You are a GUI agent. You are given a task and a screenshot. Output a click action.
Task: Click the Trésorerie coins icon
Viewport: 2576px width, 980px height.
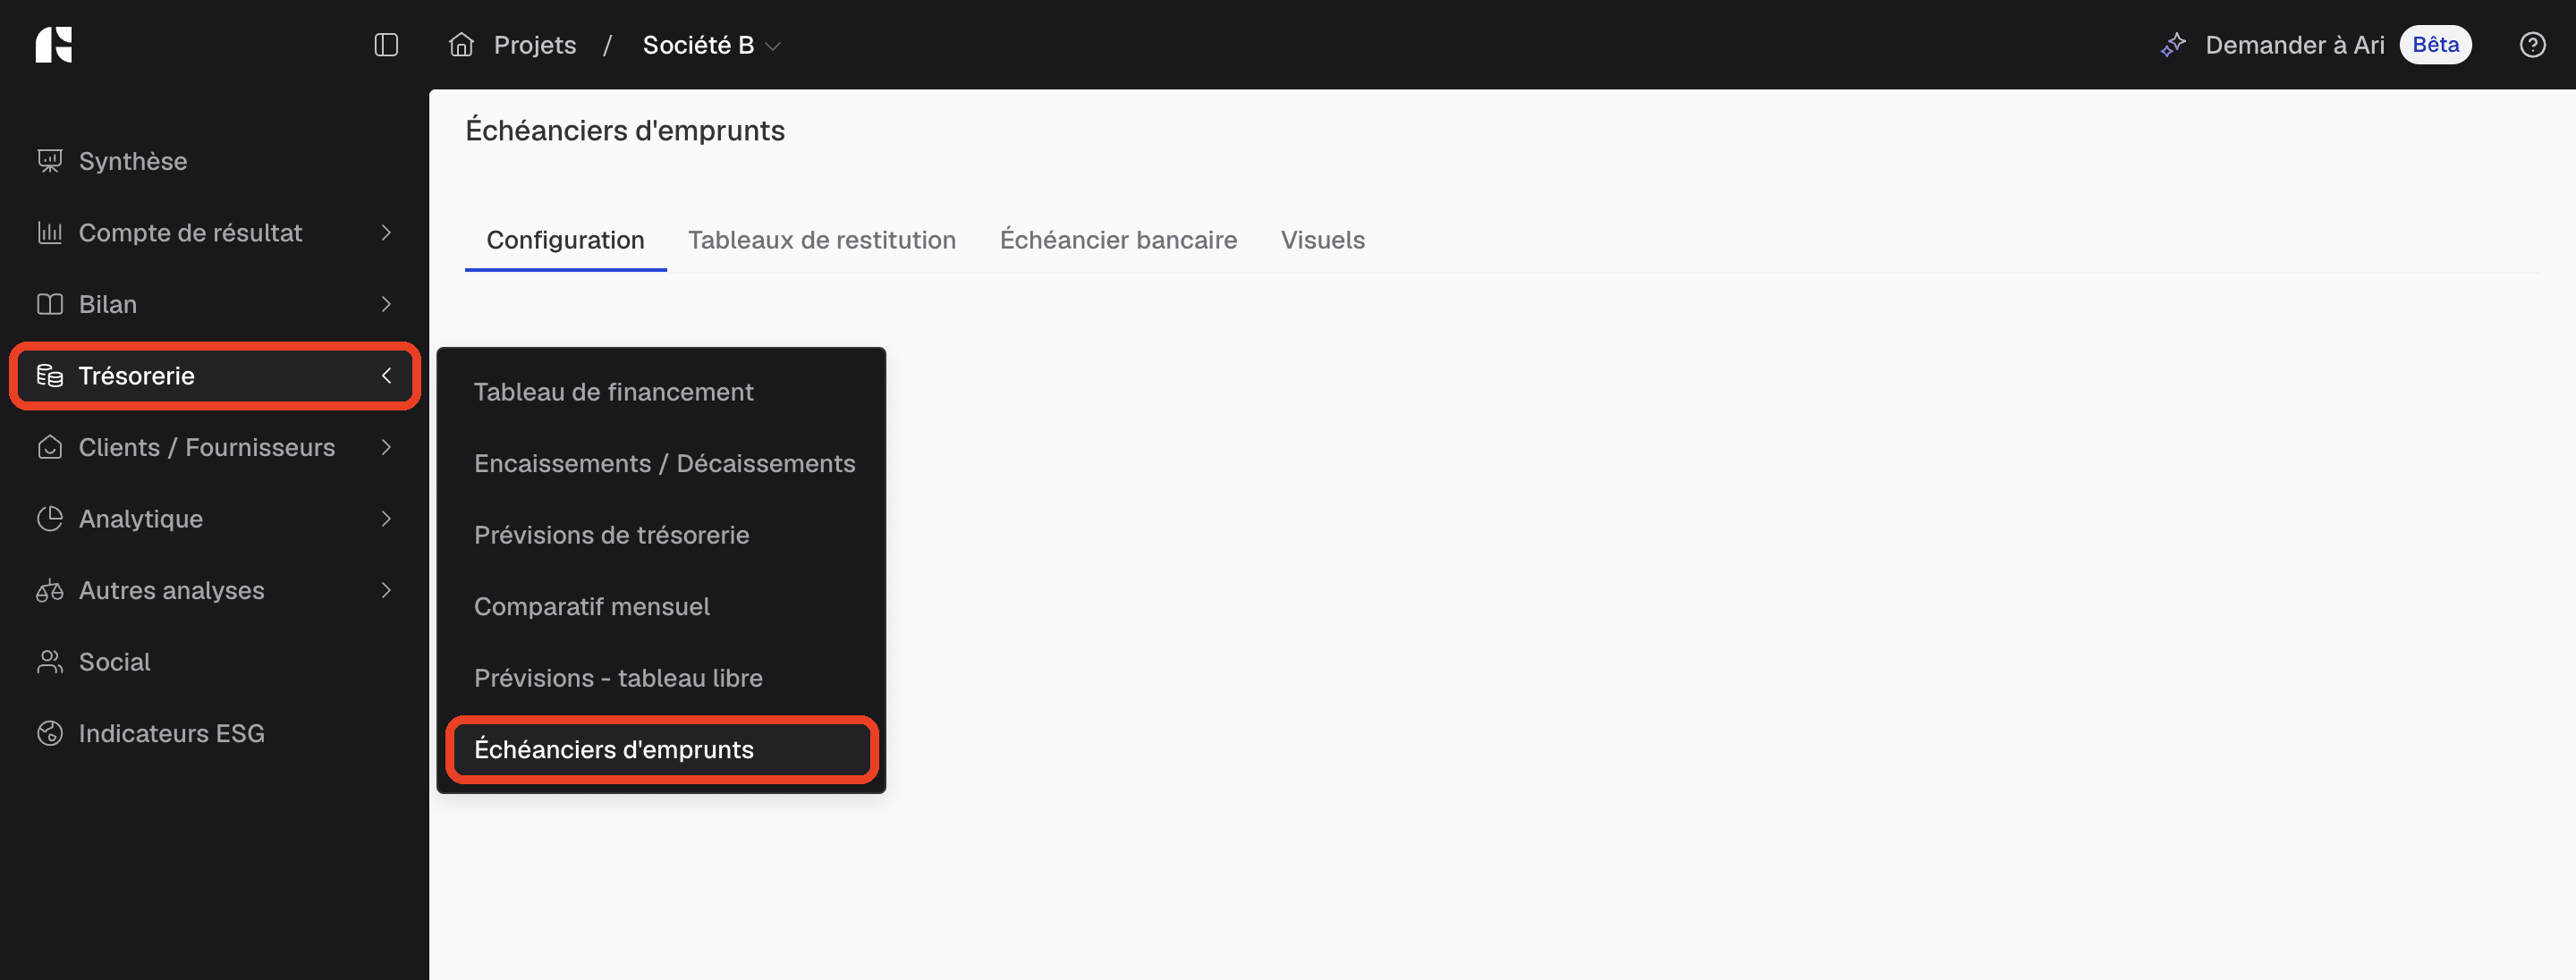pos(49,376)
